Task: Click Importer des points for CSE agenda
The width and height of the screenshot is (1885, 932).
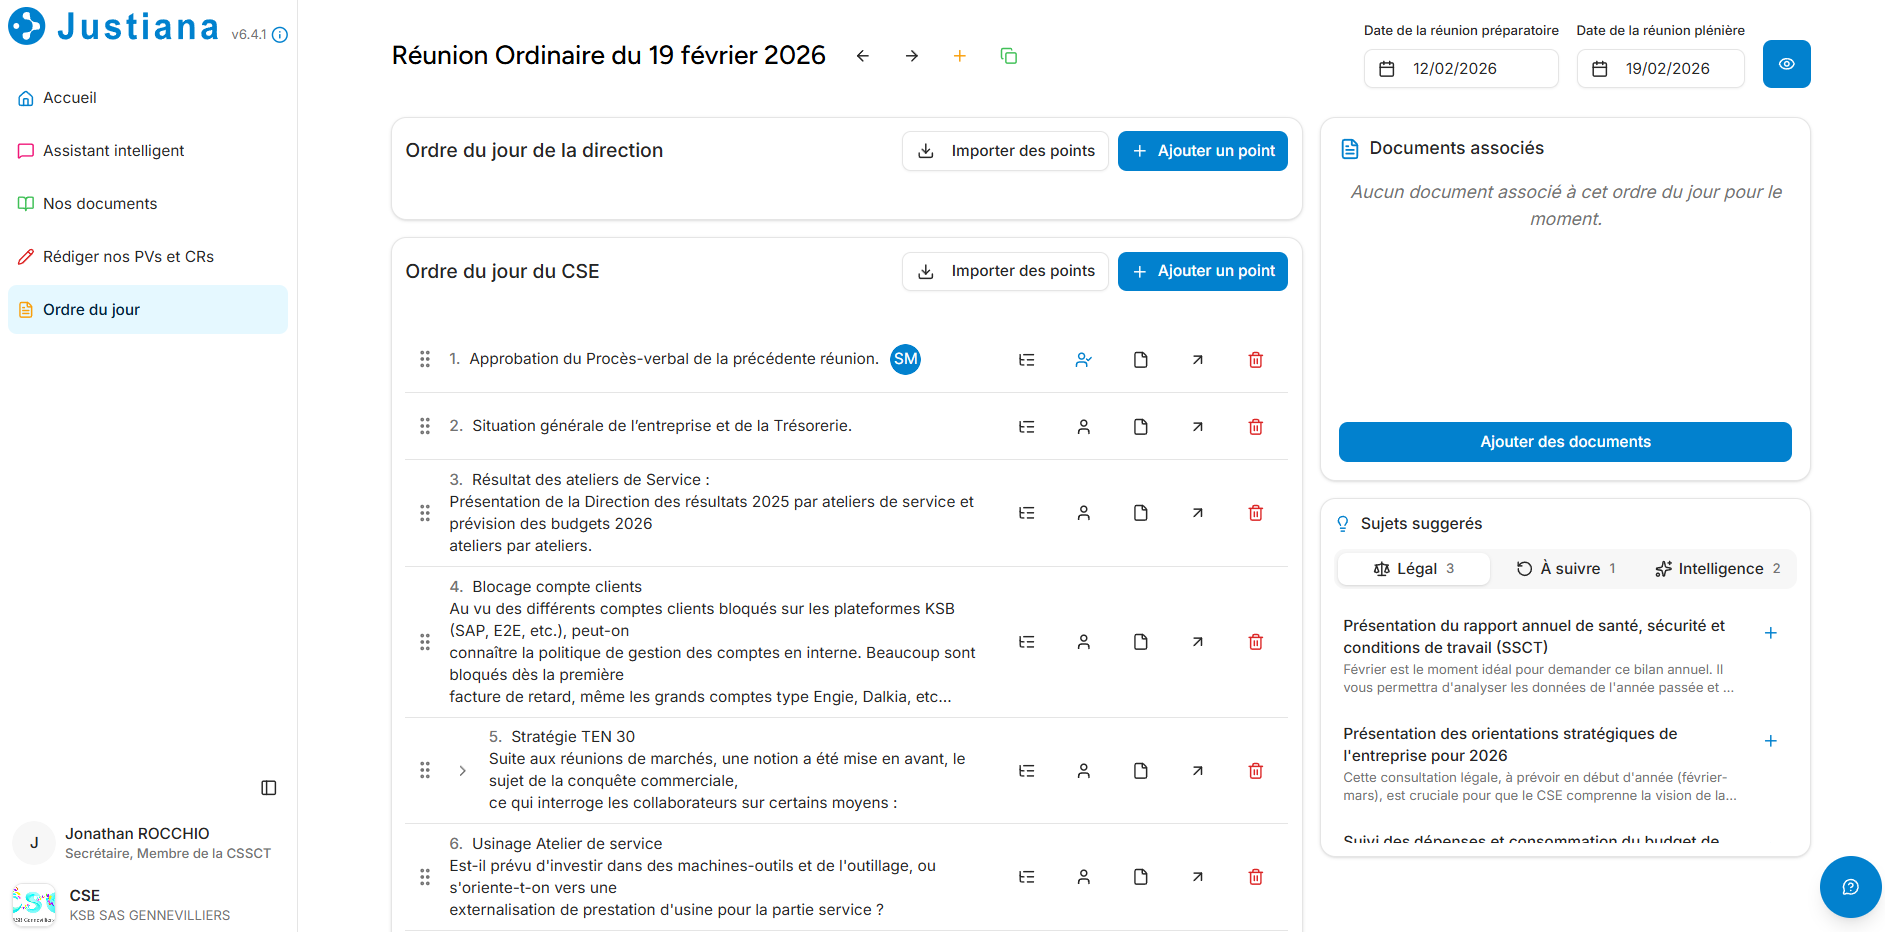Action: click(1006, 271)
